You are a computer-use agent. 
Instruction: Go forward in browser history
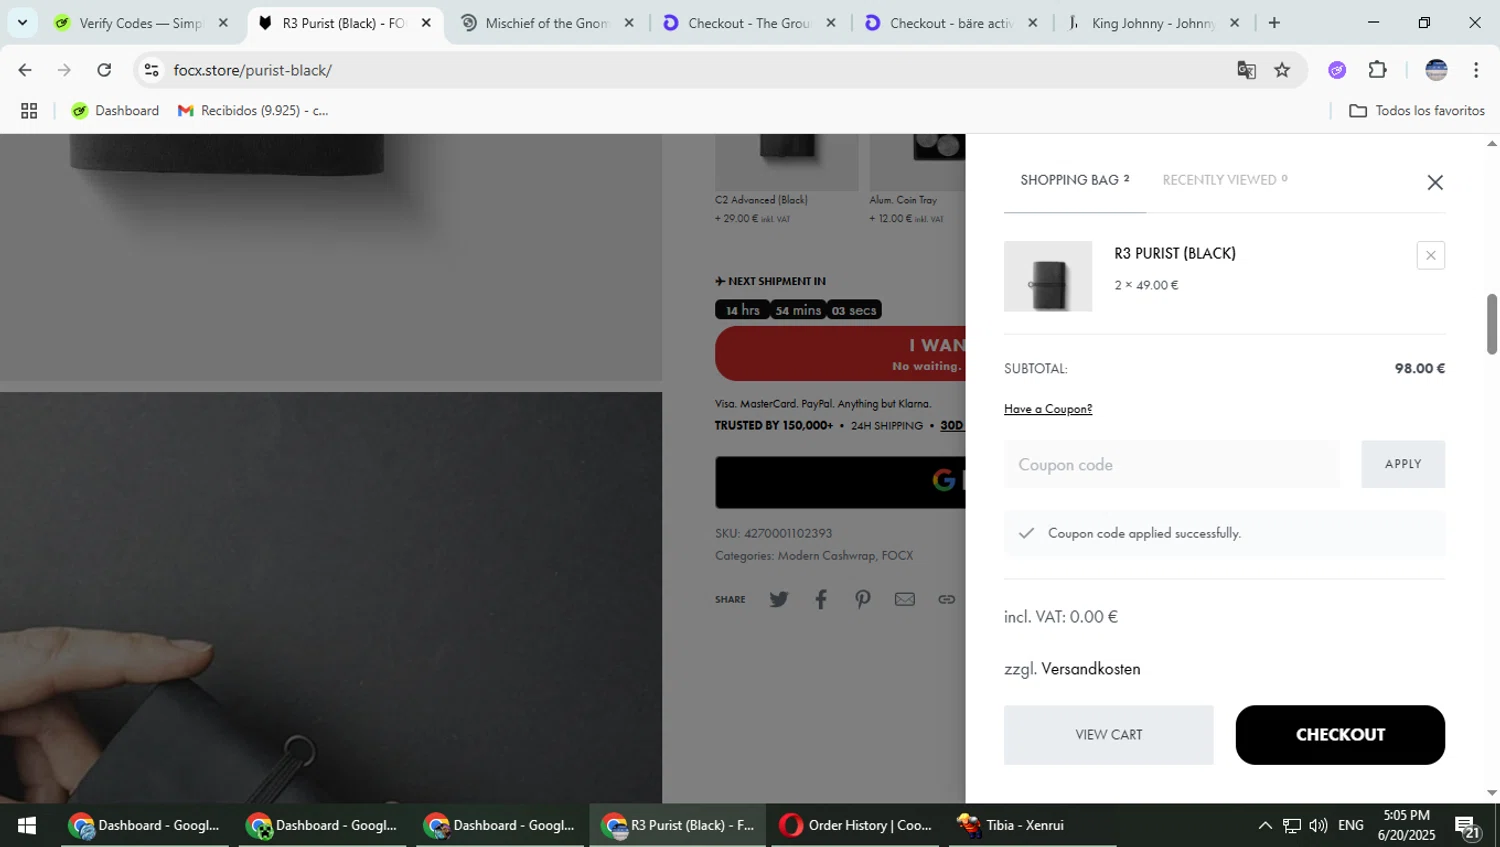pos(64,70)
